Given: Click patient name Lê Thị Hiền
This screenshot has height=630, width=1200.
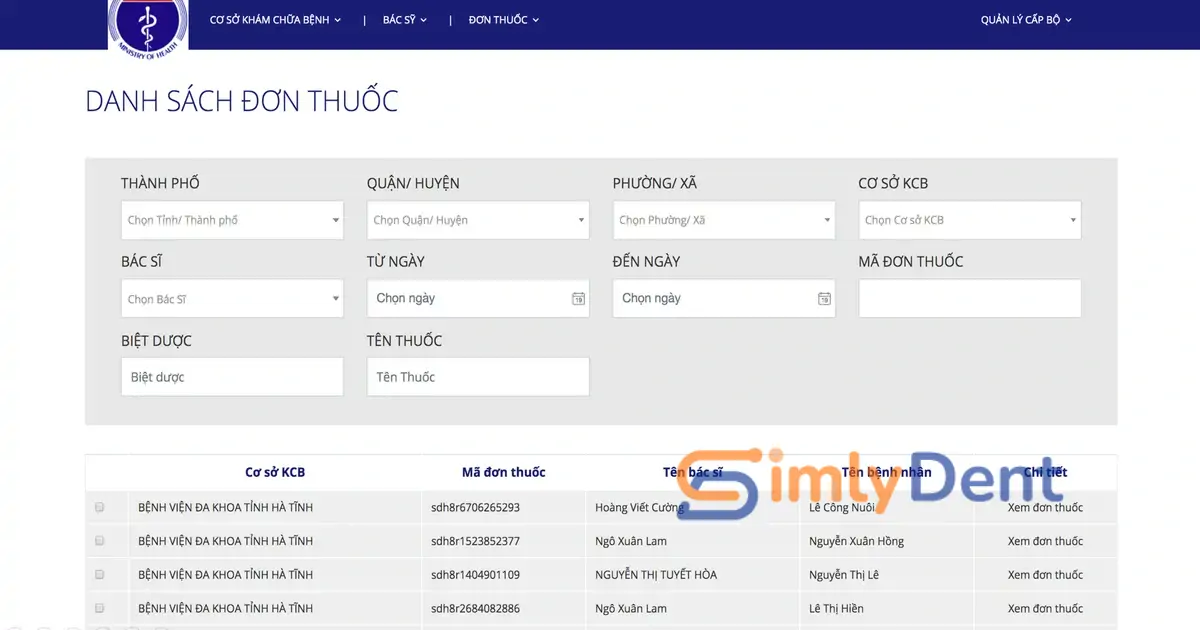Looking at the screenshot, I should click(x=837, y=608).
